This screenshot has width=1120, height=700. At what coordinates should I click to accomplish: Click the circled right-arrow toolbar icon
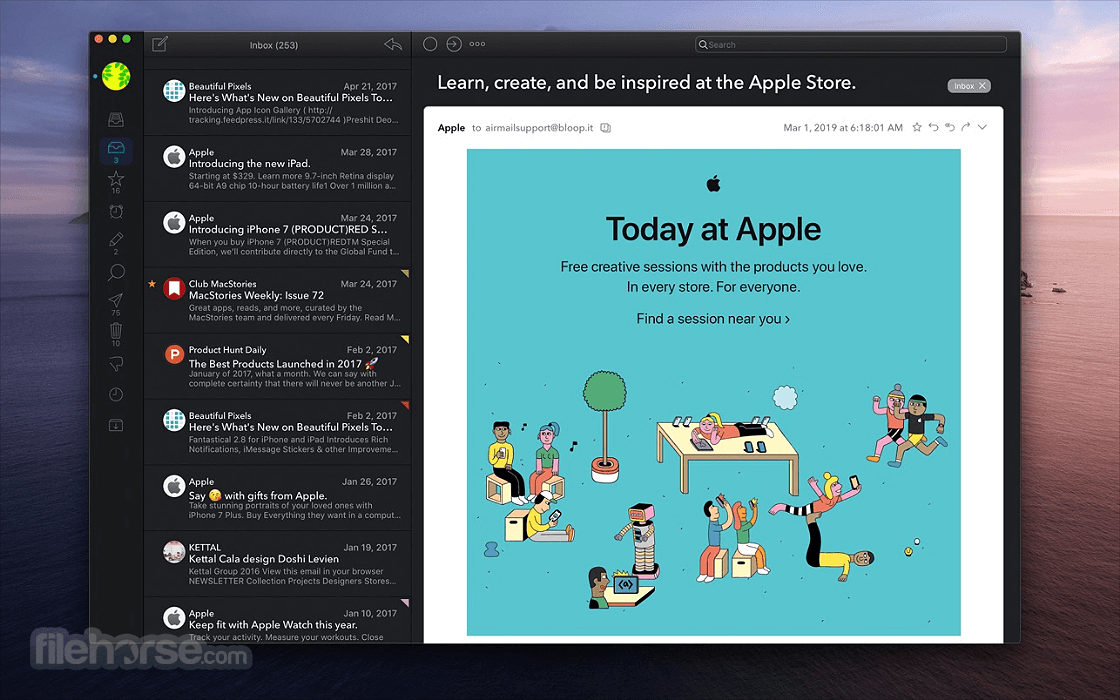pos(454,44)
